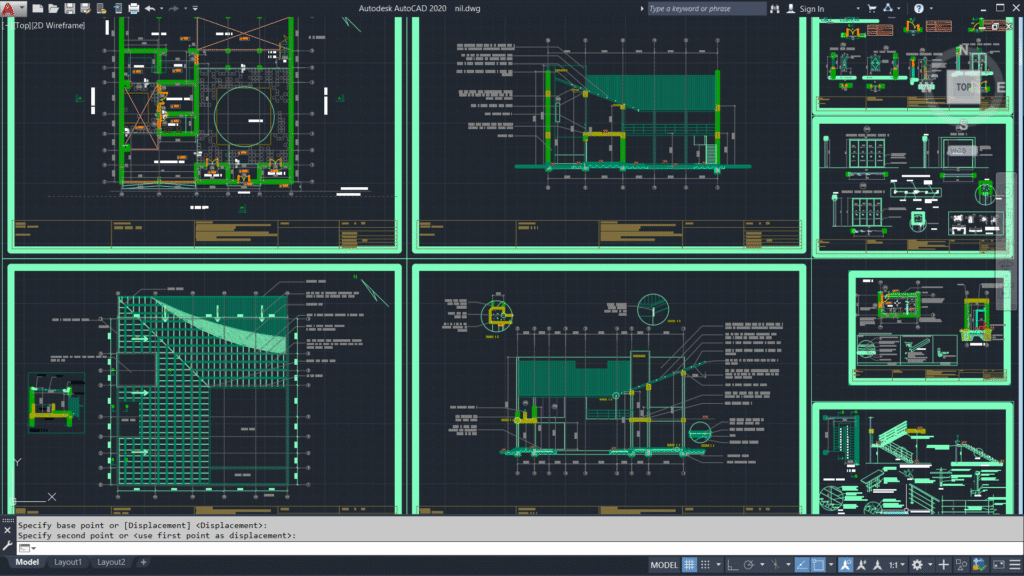Open the Sign In dropdown arrow
The image size is (1024, 576).
tap(858, 8)
